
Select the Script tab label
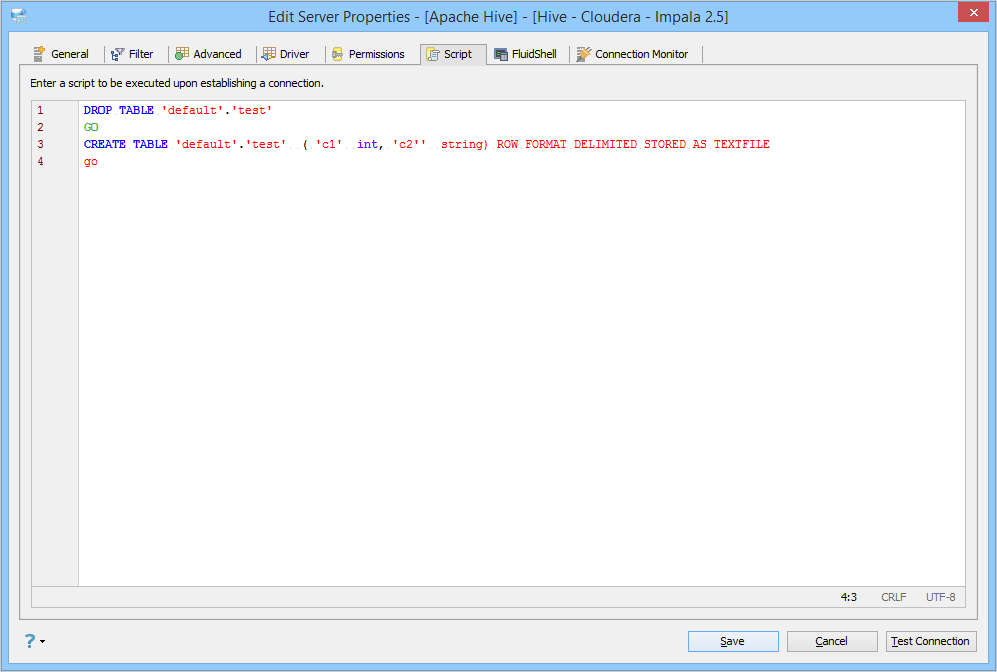pos(458,54)
